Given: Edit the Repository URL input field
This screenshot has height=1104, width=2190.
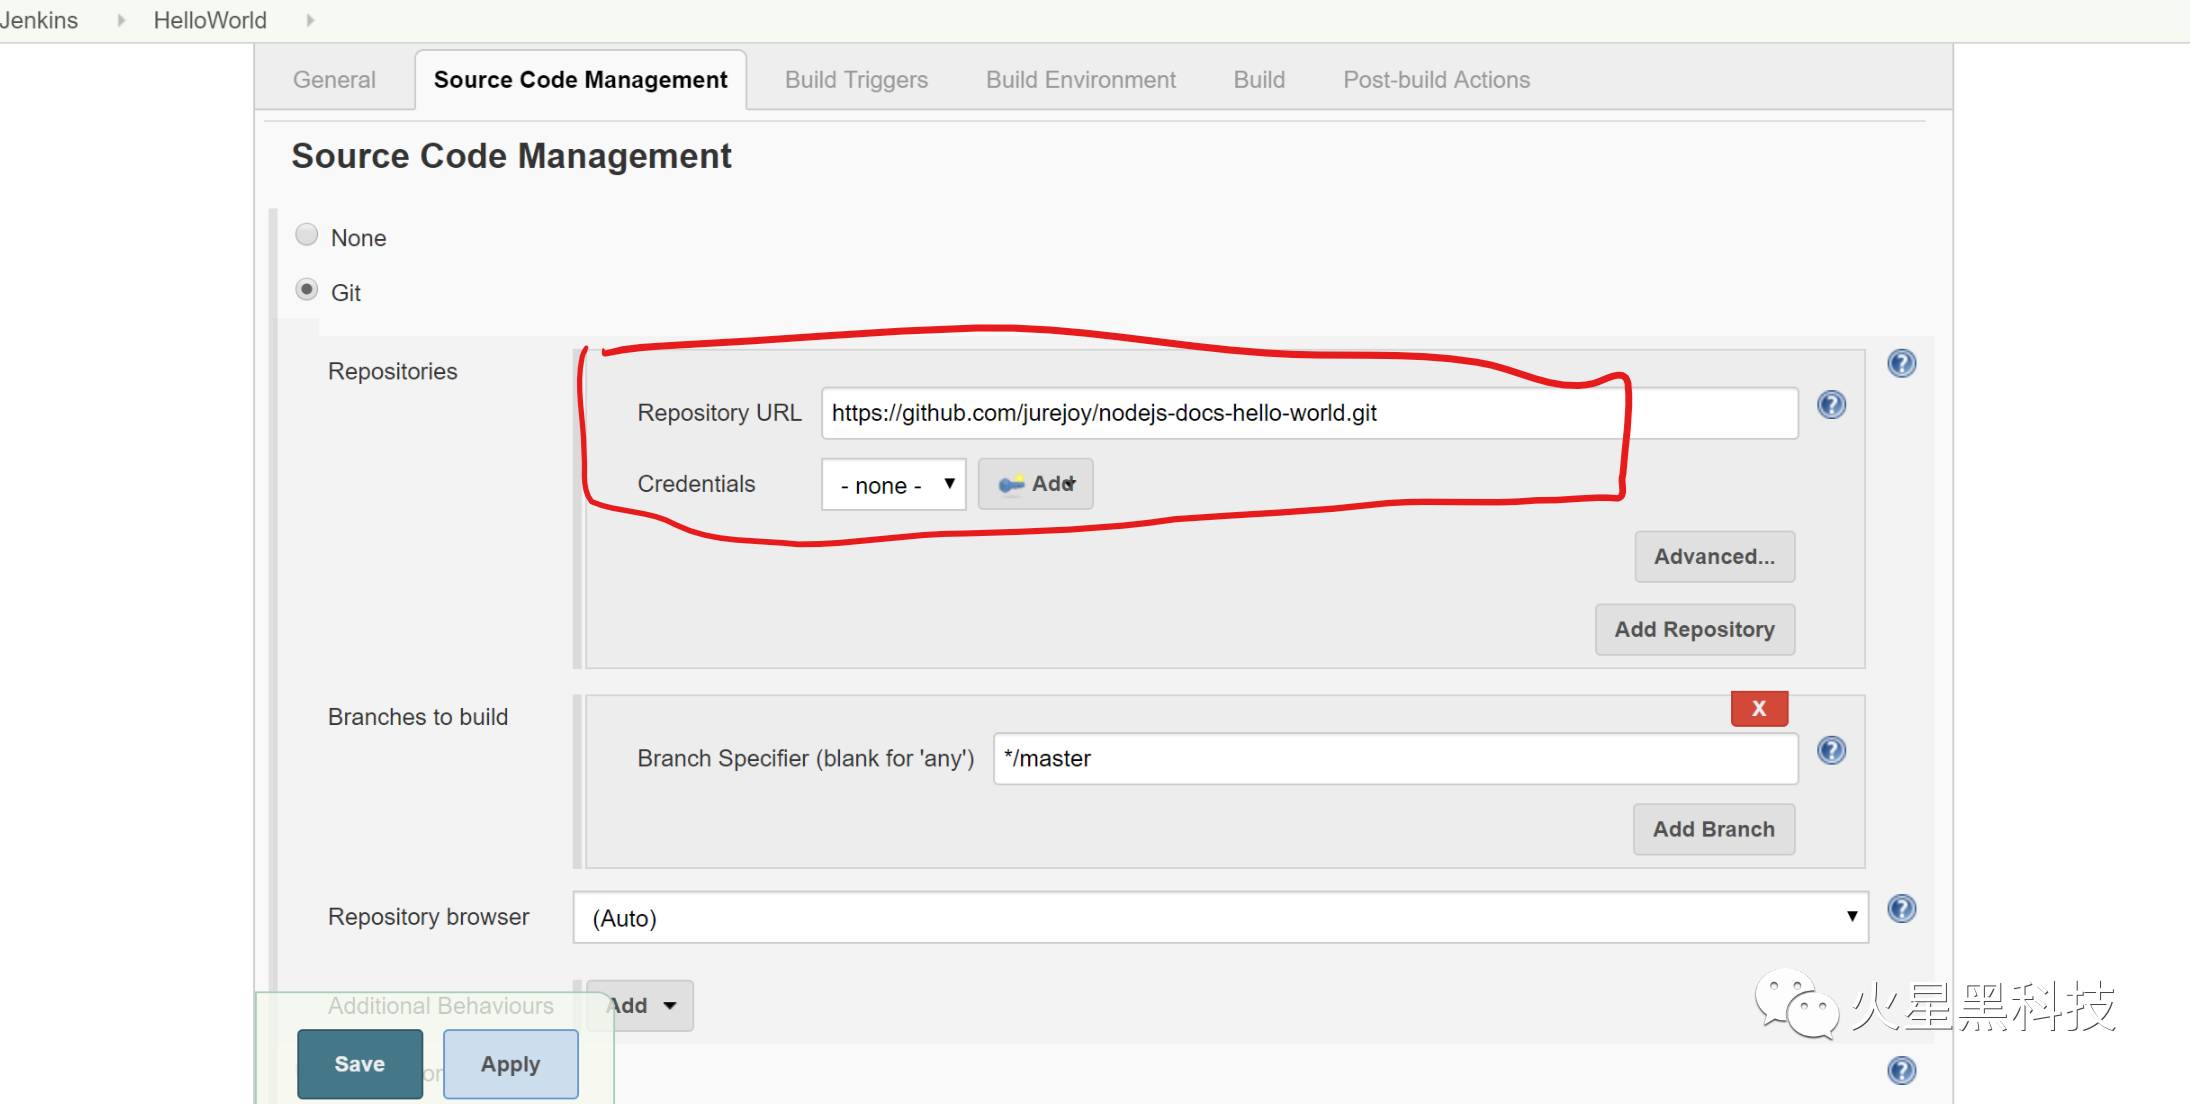Looking at the screenshot, I should pos(1309,413).
